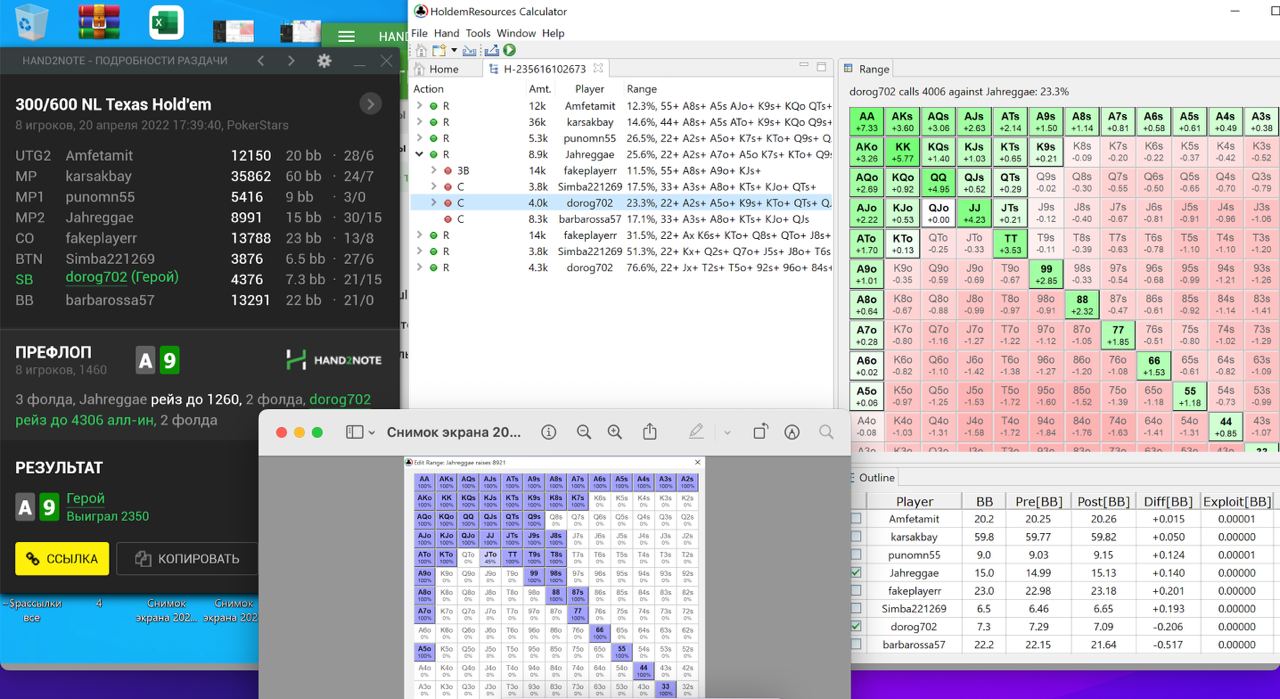Viewport: 1280px width, 699px height.
Task: Toggle the karsakbay checkbox in Outline
Action: coord(856,537)
